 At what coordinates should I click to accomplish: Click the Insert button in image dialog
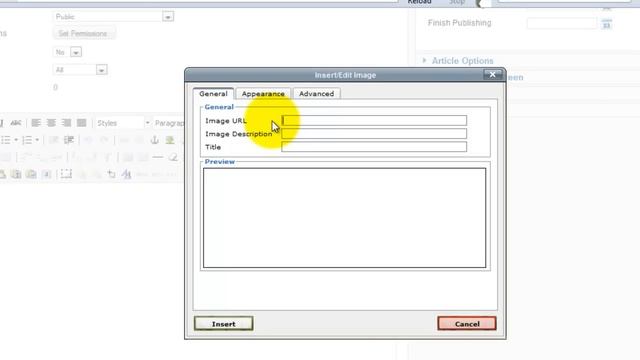pos(224,324)
